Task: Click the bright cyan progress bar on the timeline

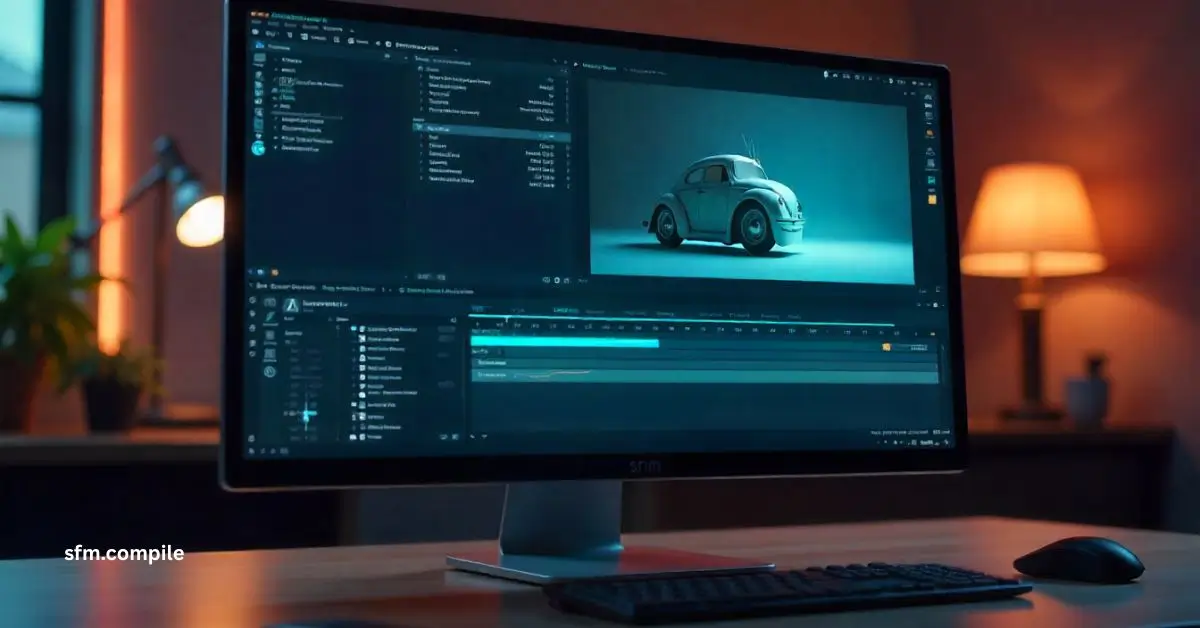Action: coord(564,343)
